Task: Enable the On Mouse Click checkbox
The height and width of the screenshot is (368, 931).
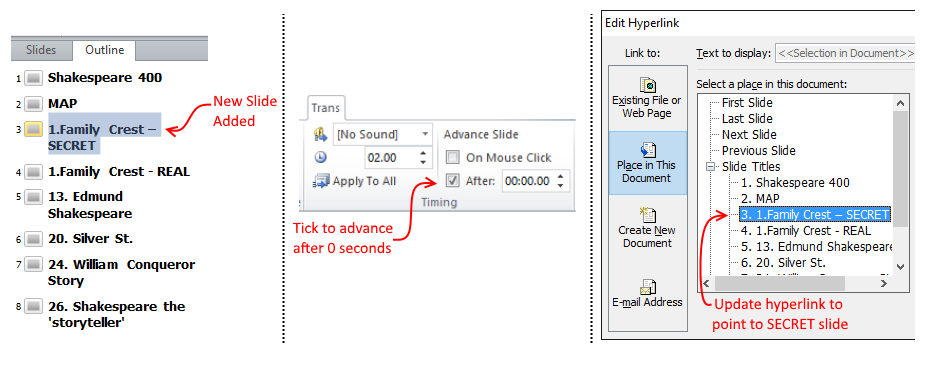Action: coord(453,157)
